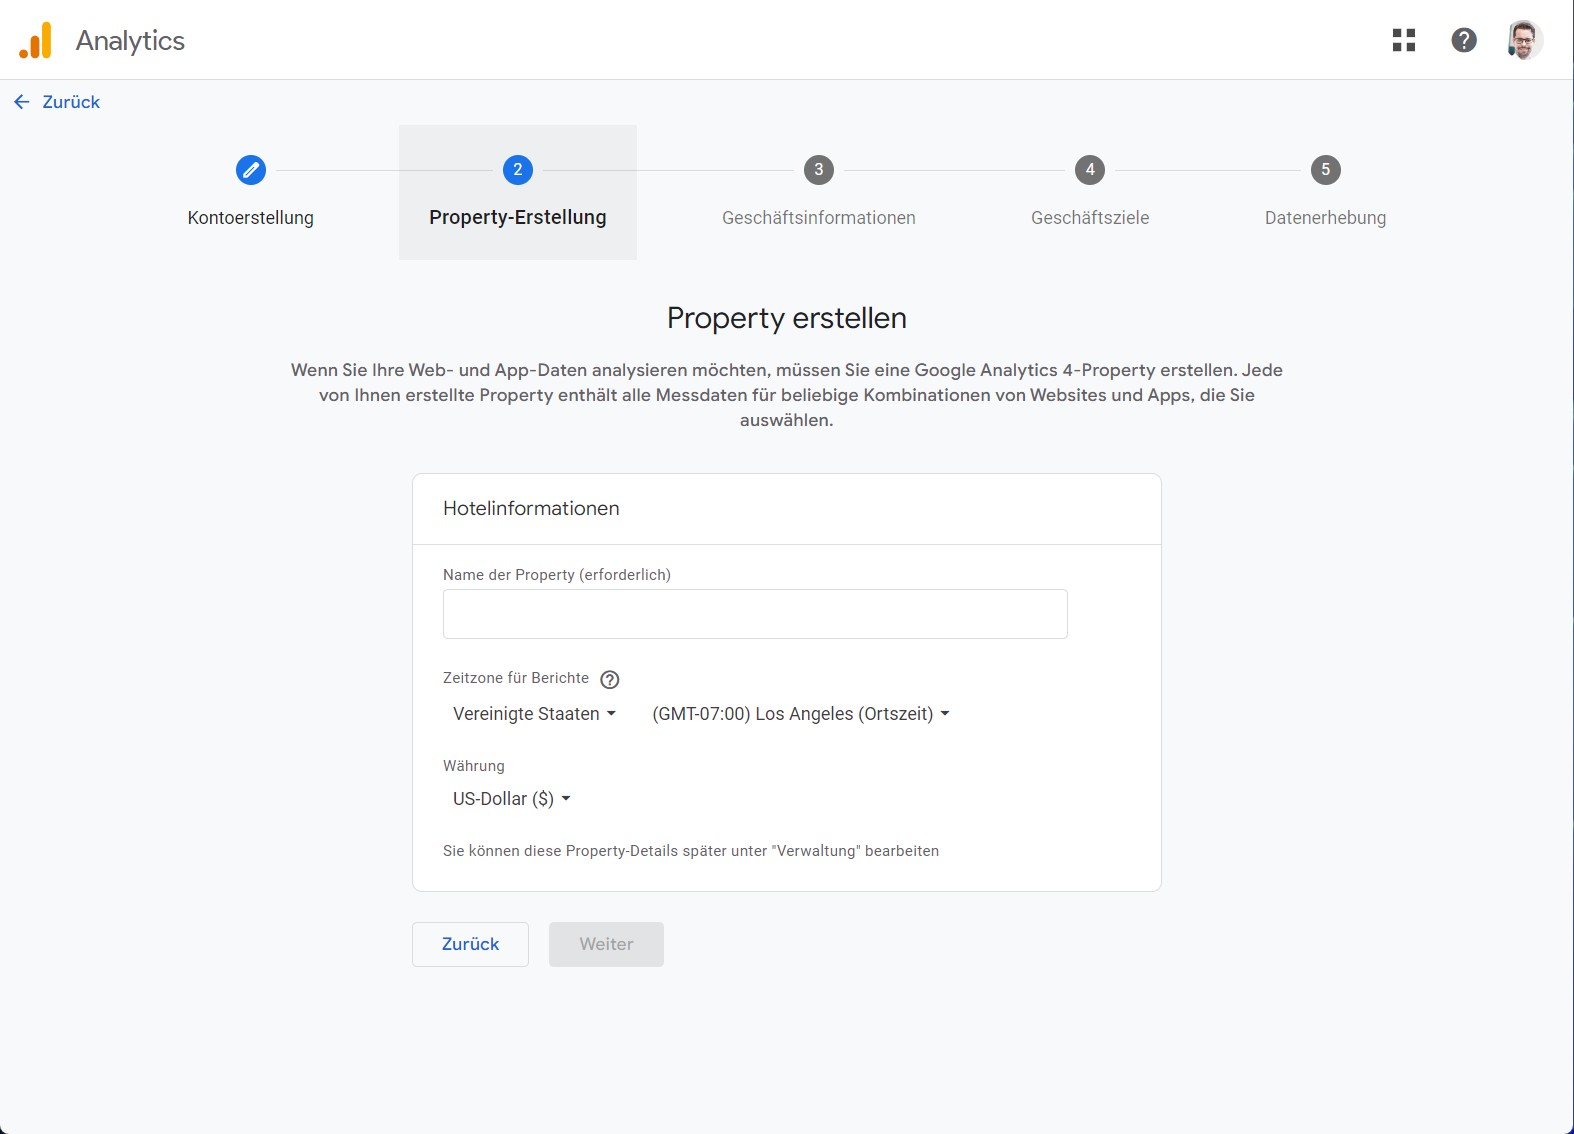The width and height of the screenshot is (1574, 1134).
Task: Focus the Name der Property input field
Action: pyautogui.click(x=755, y=614)
